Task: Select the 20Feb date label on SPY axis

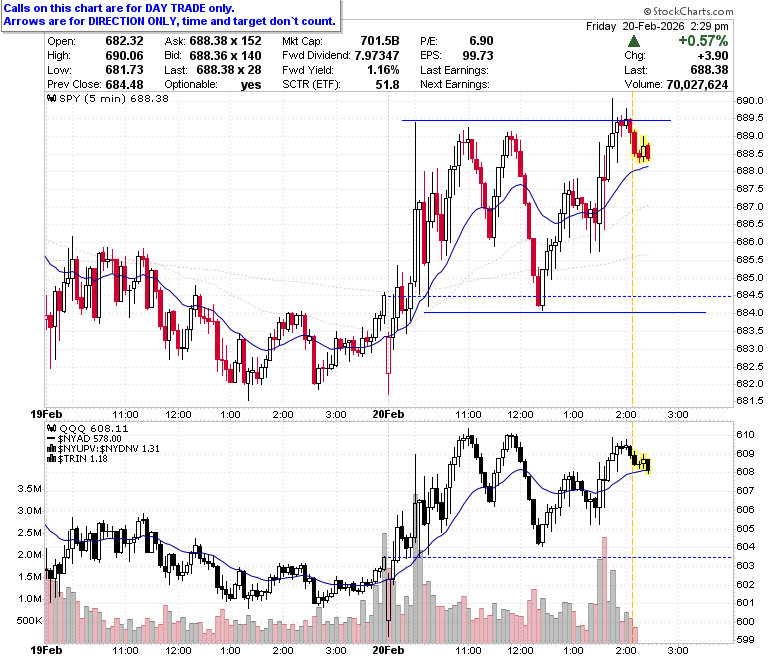Action: [388, 414]
